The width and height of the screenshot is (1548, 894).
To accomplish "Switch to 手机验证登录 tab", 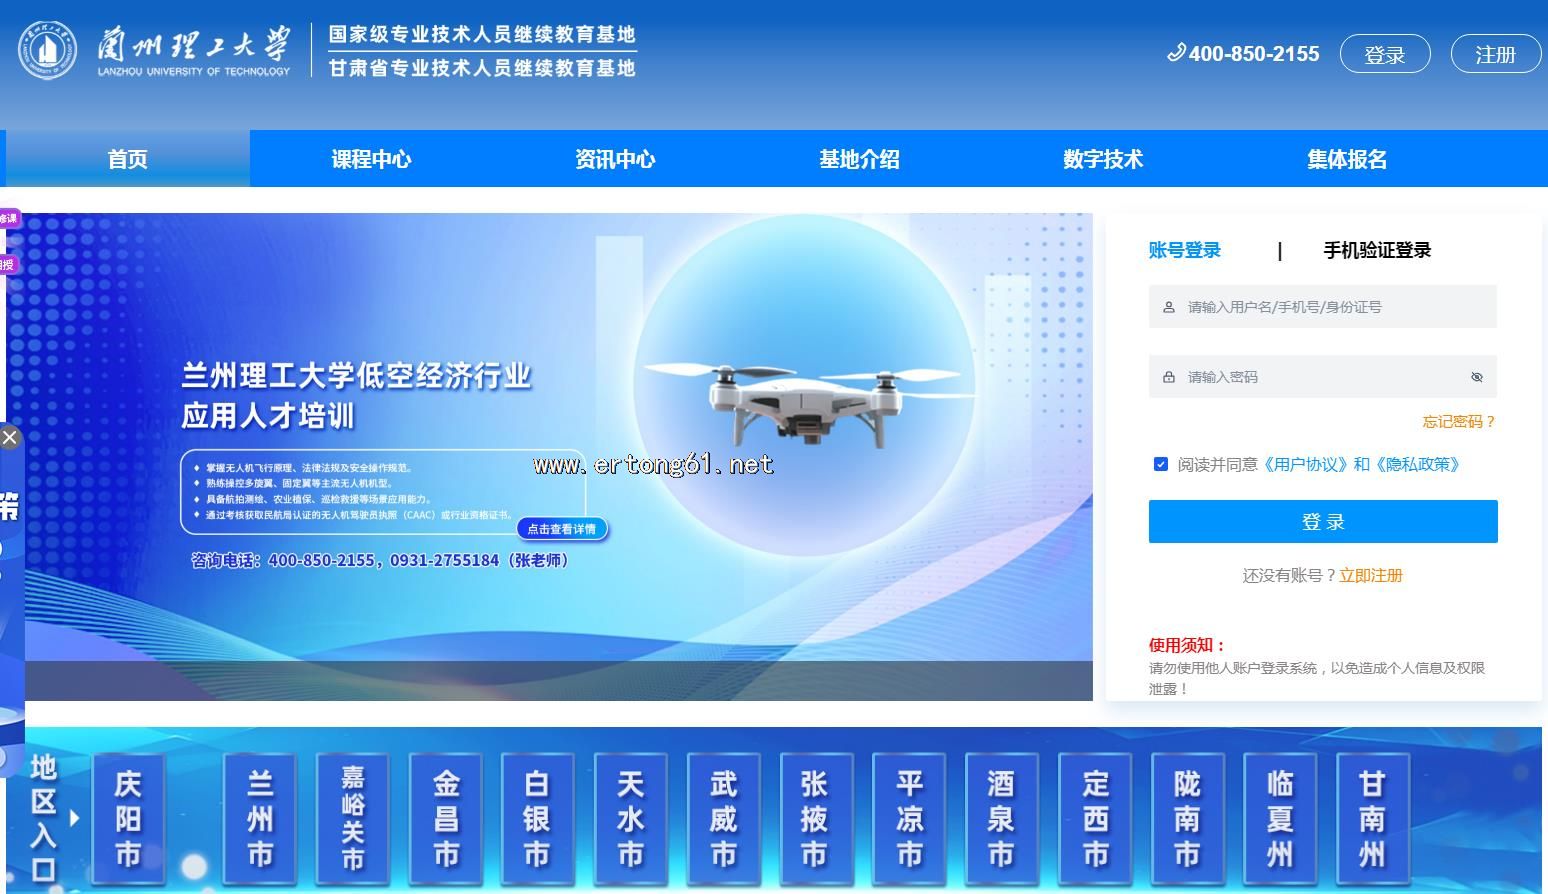I will point(1377,250).
